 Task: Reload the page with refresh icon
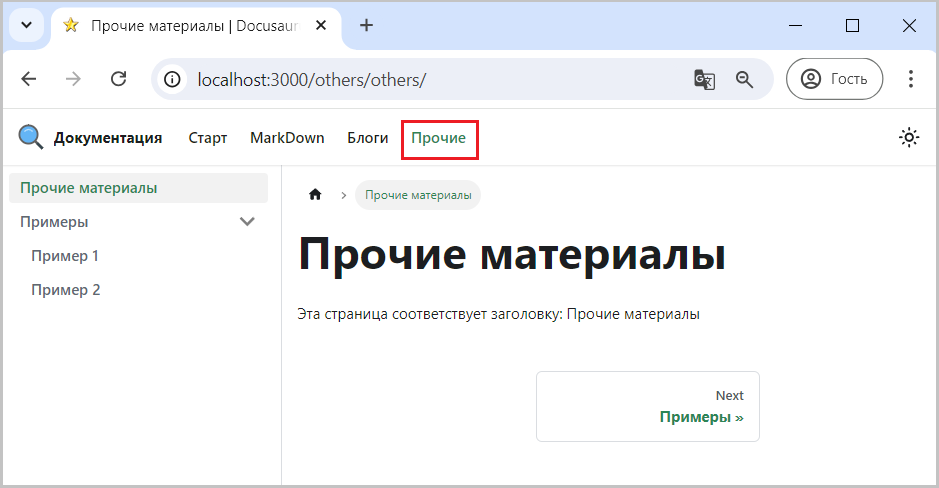(x=119, y=79)
